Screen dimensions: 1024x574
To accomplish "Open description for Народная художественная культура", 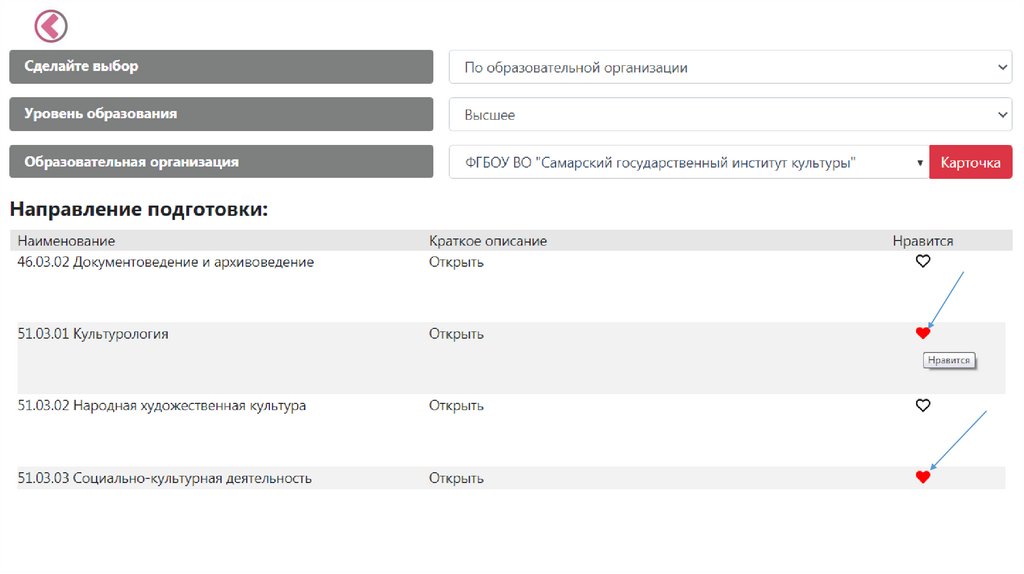I will click(456, 406).
